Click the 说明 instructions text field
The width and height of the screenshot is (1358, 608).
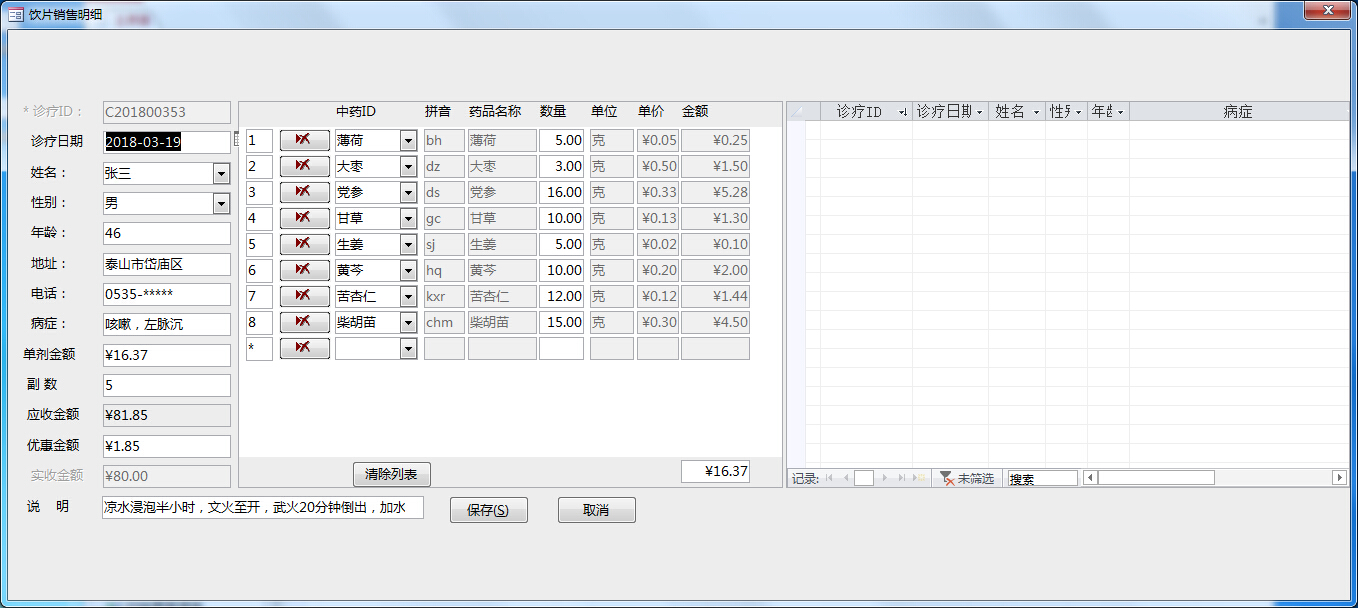263,508
